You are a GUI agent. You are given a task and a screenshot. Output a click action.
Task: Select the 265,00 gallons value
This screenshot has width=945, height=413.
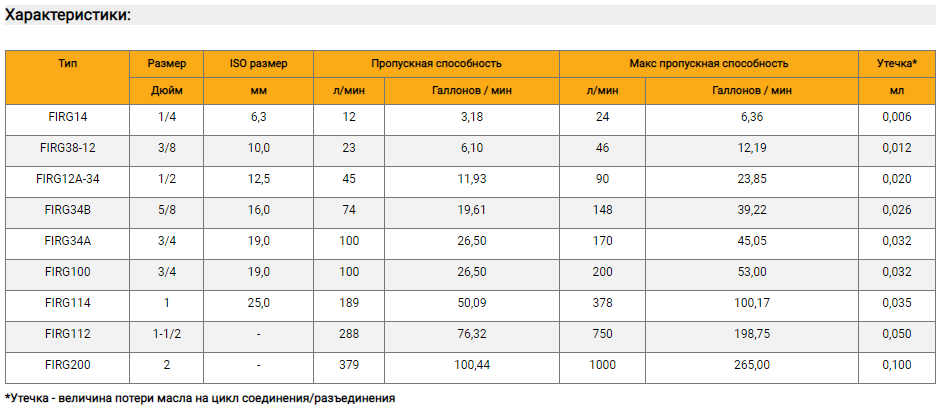click(x=752, y=365)
